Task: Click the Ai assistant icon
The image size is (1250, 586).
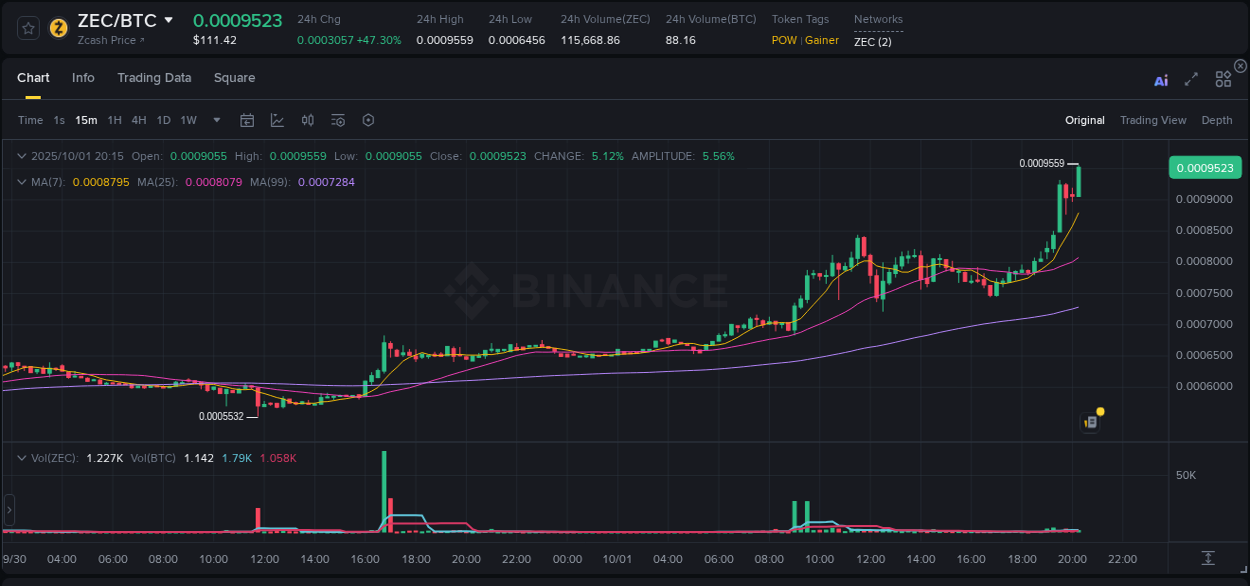Action: (x=1161, y=79)
